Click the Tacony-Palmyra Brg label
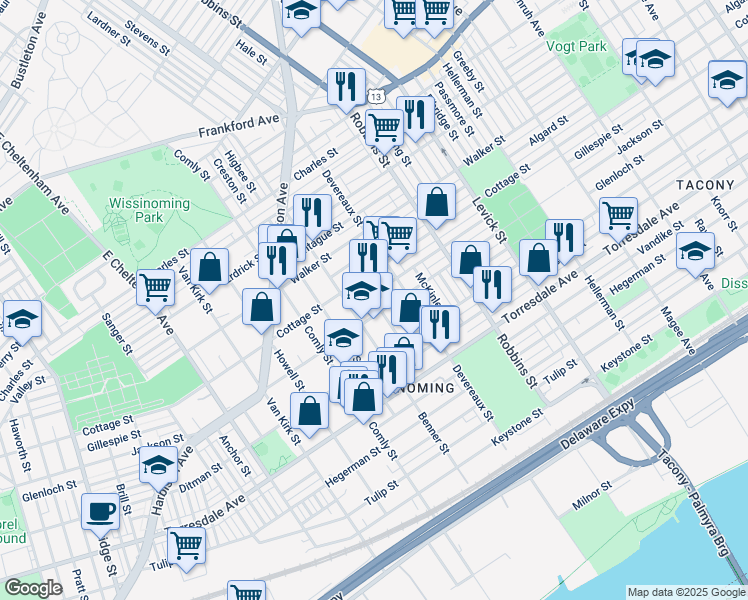The width and height of the screenshot is (748, 600). point(693,503)
